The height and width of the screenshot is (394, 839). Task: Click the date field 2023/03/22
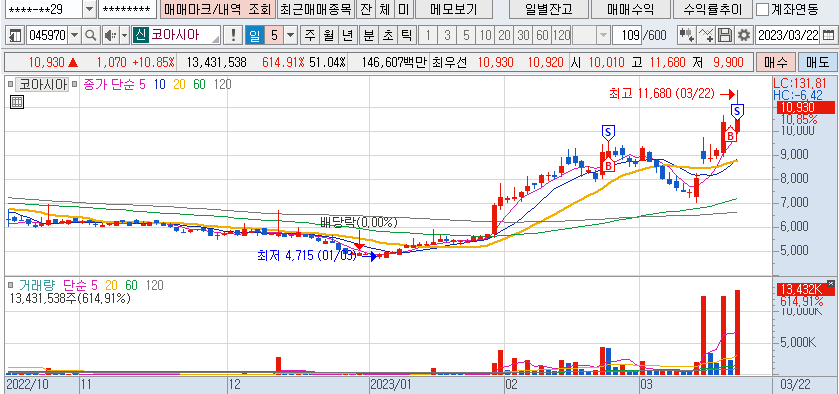coord(788,36)
